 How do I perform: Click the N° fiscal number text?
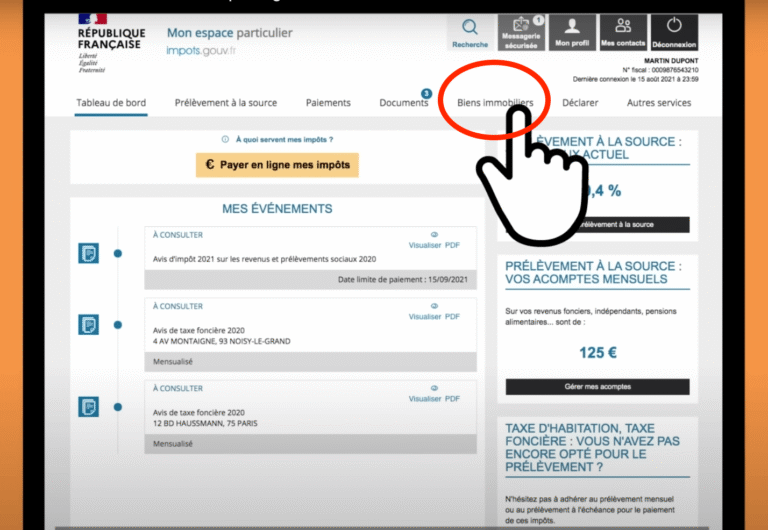[x=660, y=70]
